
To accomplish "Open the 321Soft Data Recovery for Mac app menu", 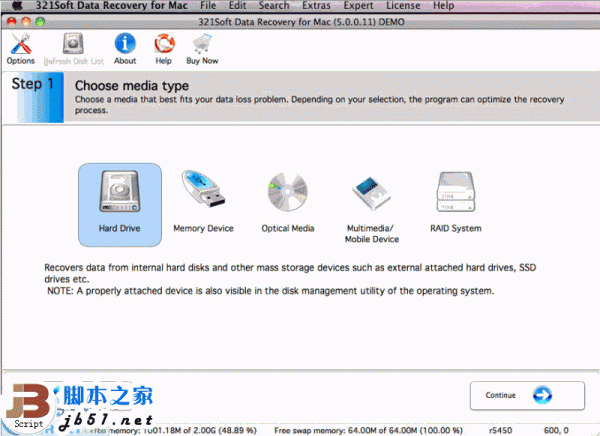I will coord(111,5).
